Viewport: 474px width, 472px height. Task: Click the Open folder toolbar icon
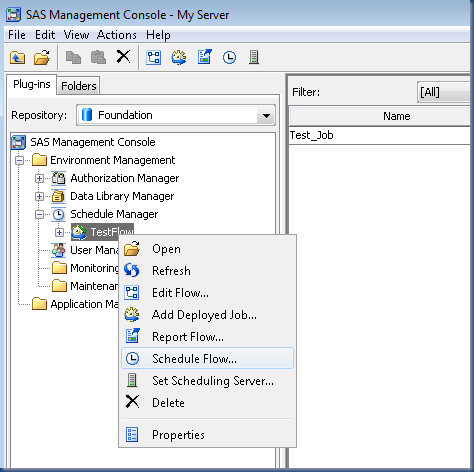[42, 57]
